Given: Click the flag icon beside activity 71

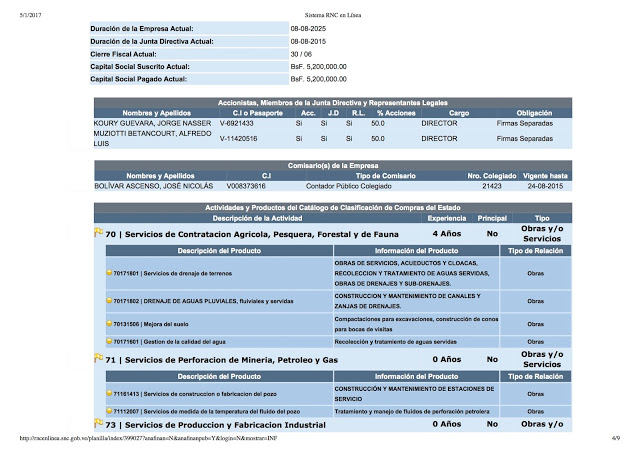Looking at the screenshot, I should 98,358.
